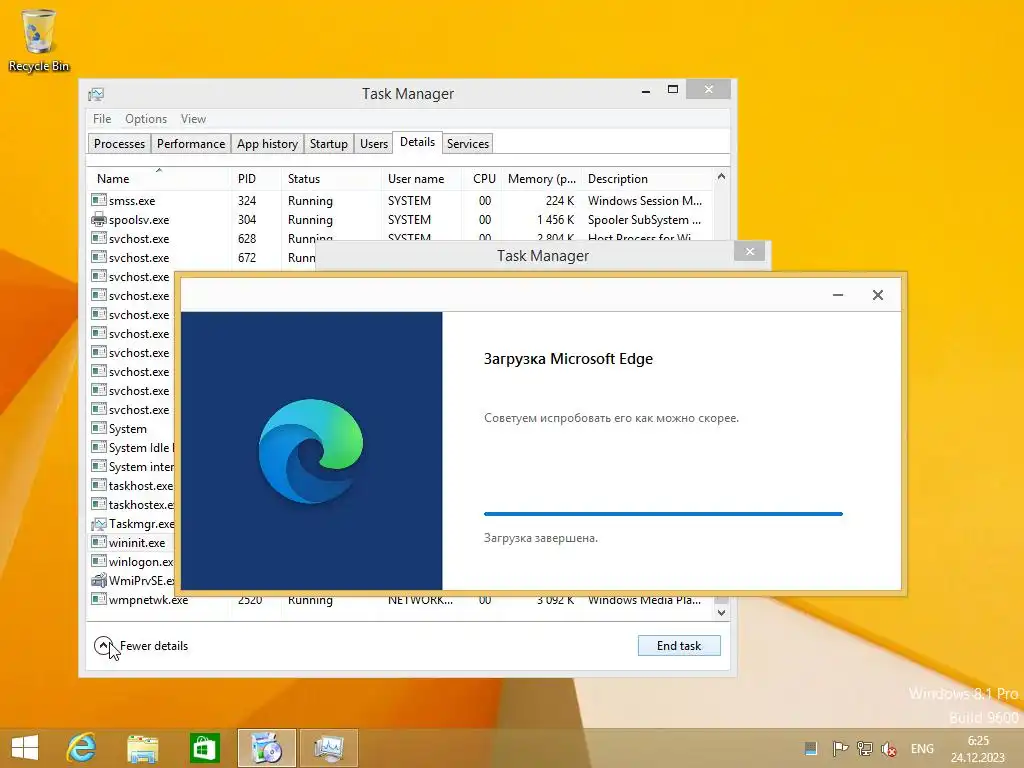Sort by the Name column header
Image resolution: width=1024 pixels, height=768 pixels.
(159, 178)
